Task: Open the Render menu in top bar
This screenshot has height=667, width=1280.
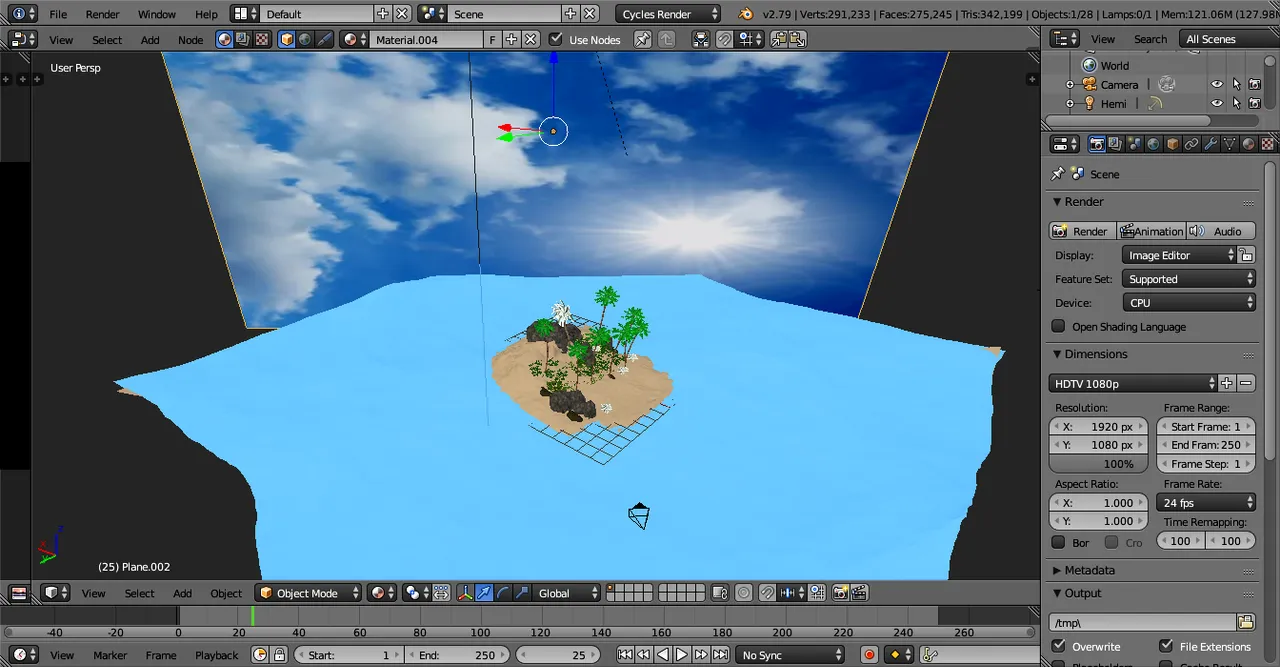Action: click(x=102, y=14)
